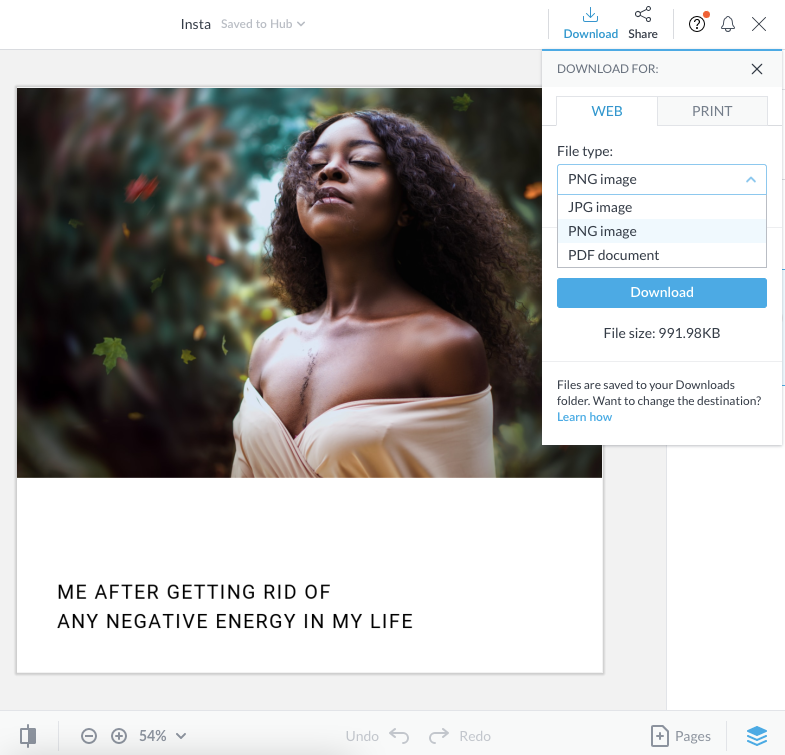Open the 54% zoom level dropdown
The height and width of the screenshot is (755, 785).
163,736
